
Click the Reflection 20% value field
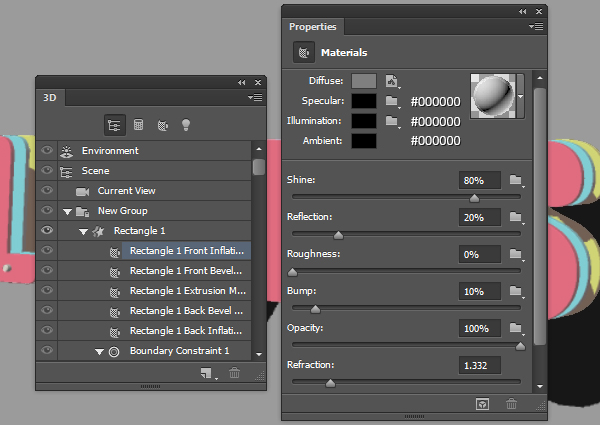[480, 217]
